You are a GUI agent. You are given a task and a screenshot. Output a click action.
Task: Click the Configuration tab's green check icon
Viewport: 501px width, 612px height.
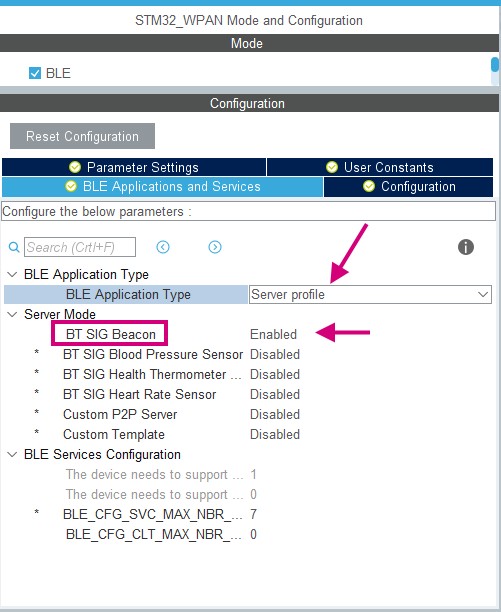pos(369,186)
